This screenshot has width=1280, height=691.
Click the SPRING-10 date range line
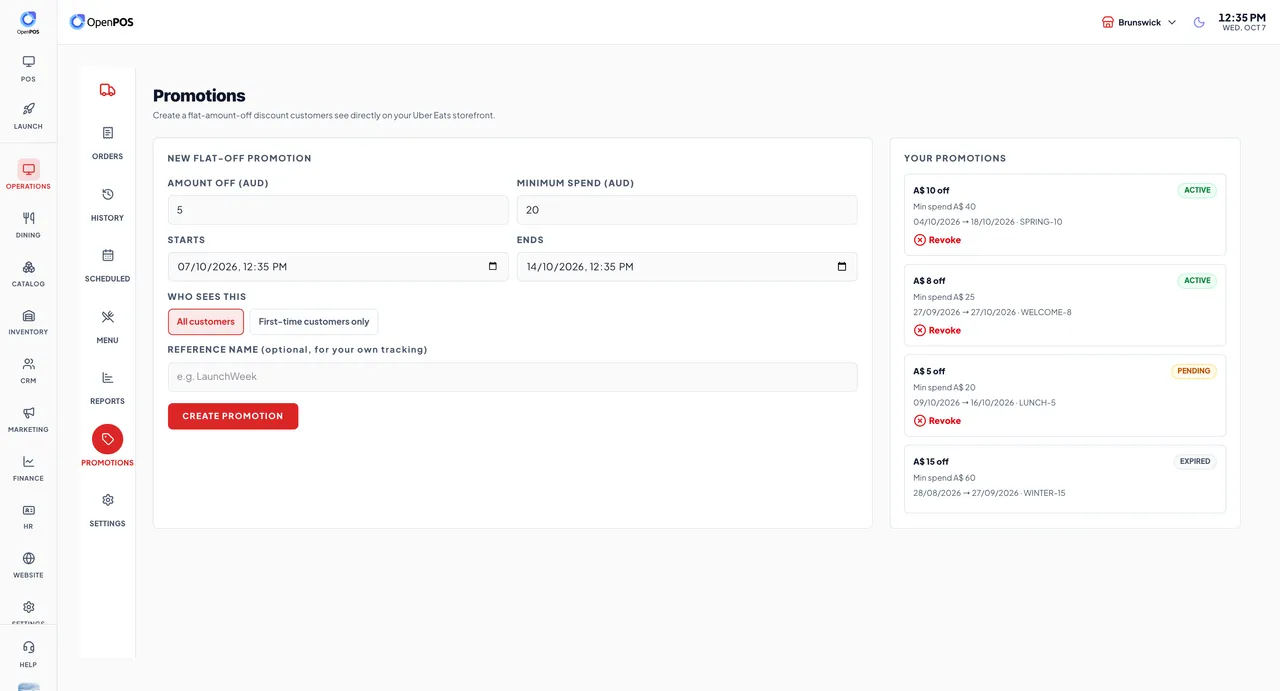[x=988, y=222]
